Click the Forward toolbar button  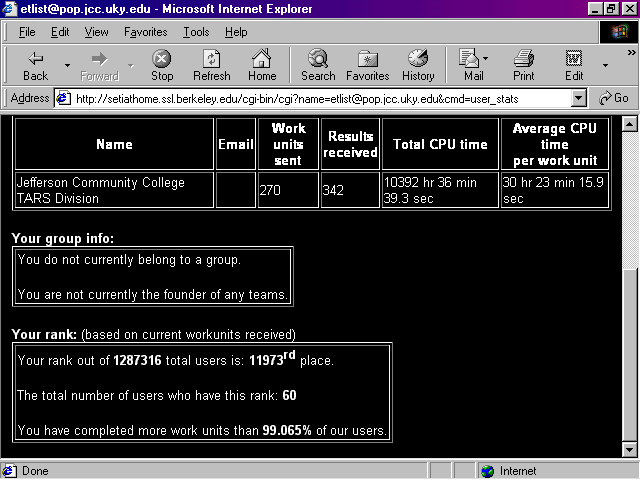(x=99, y=66)
